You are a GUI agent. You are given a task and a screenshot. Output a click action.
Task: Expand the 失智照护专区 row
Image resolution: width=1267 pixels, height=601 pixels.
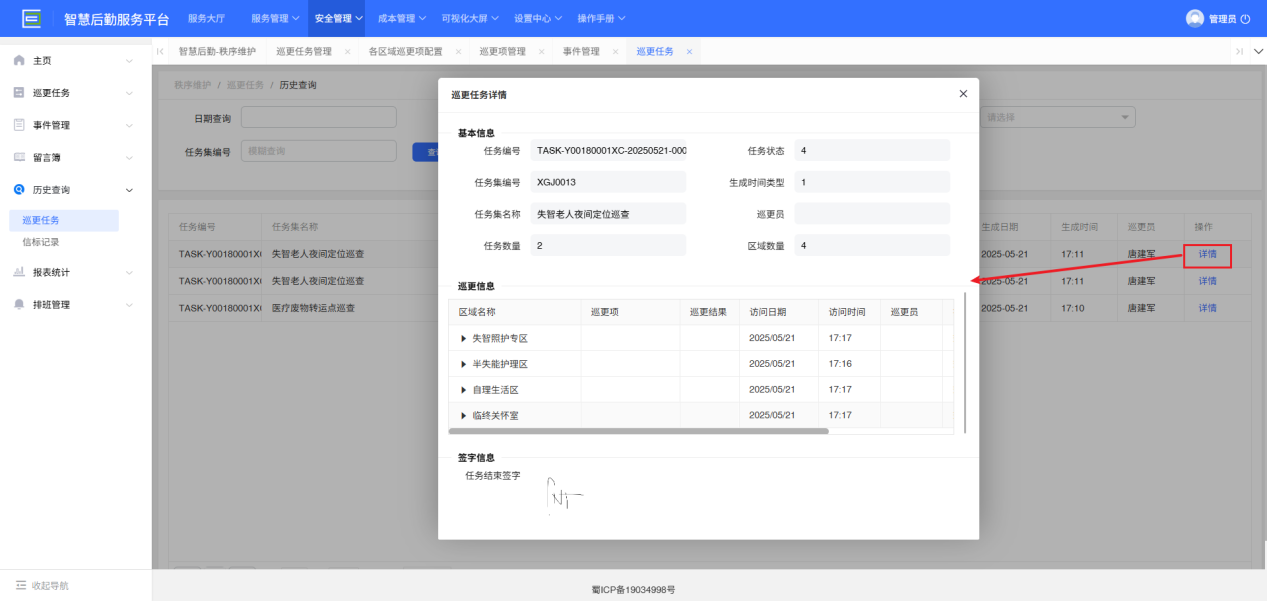[464, 338]
